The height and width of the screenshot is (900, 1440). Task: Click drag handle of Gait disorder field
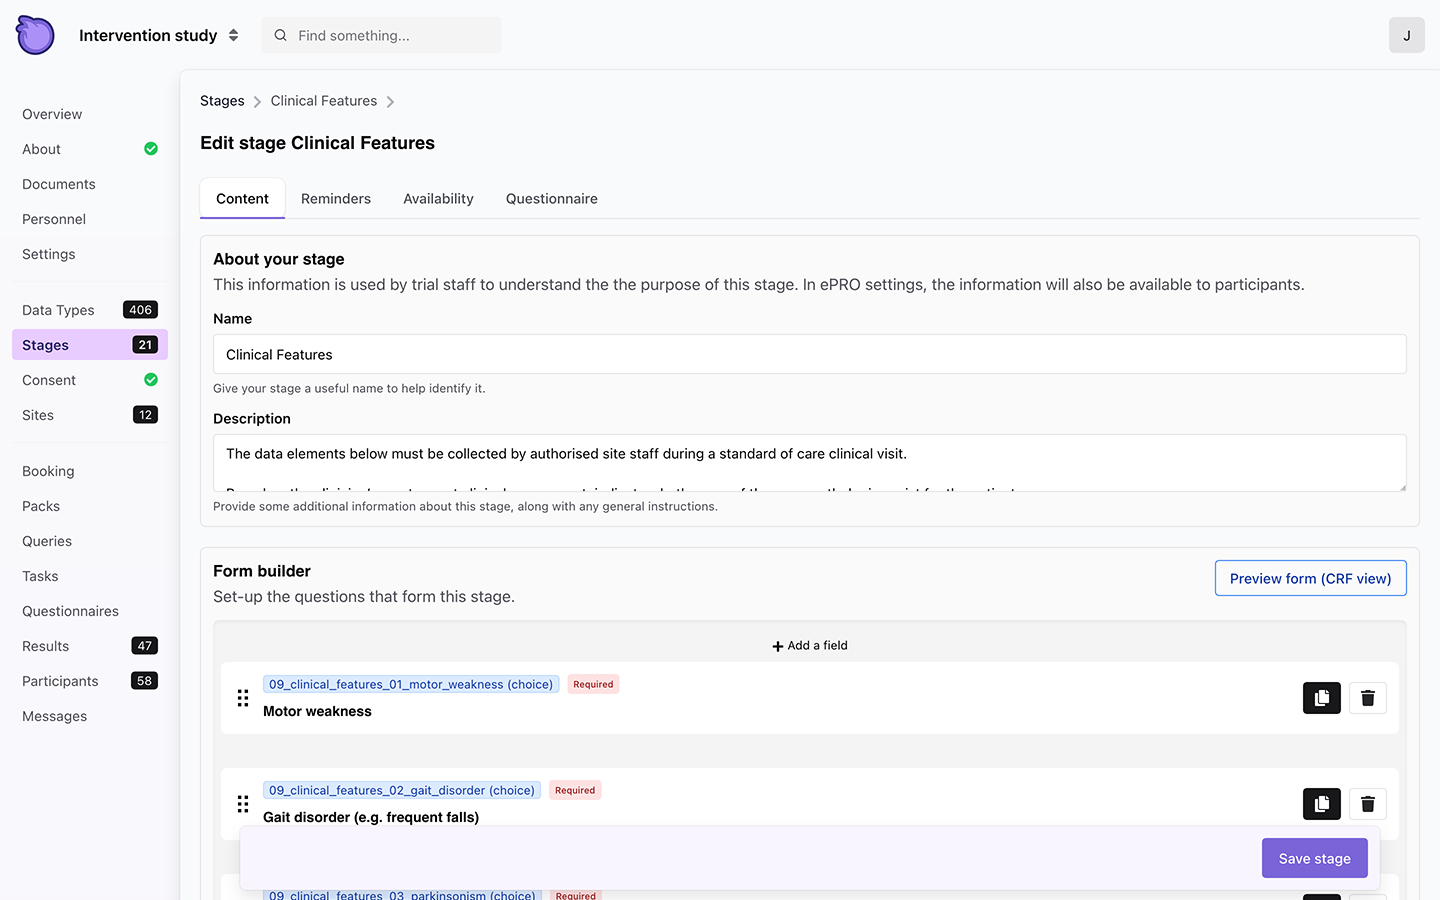click(243, 804)
